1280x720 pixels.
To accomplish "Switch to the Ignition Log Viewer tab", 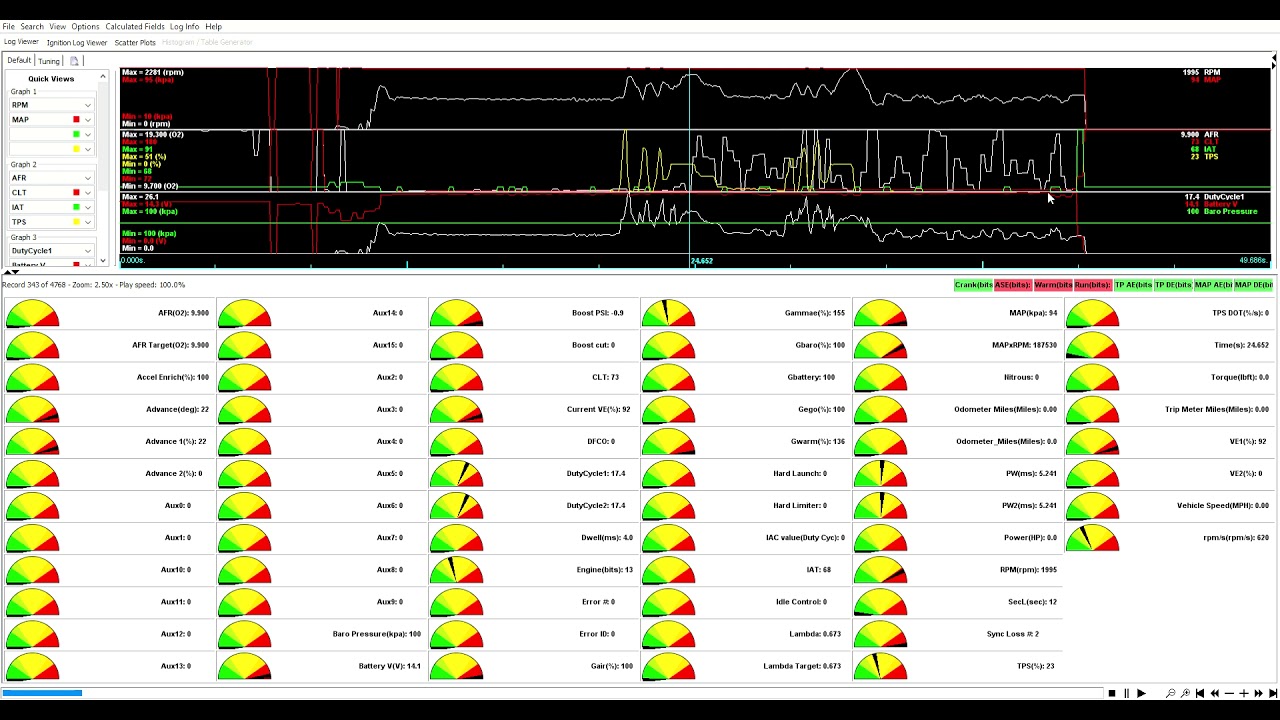I will pos(77,43).
